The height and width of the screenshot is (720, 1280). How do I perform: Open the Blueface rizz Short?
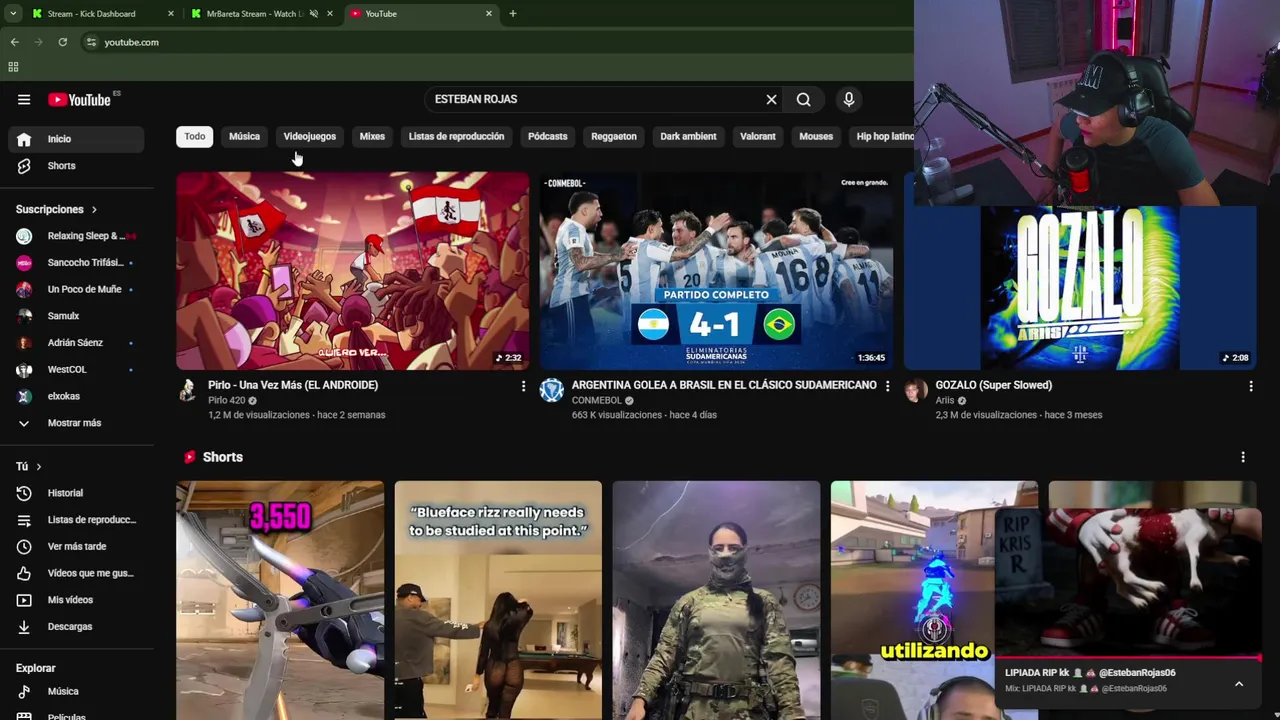click(498, 600)
